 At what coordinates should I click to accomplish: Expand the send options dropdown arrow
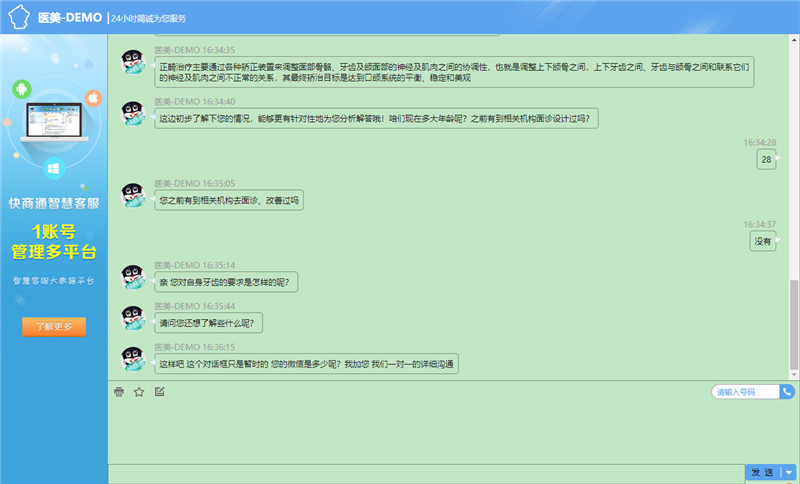[788, 472]
